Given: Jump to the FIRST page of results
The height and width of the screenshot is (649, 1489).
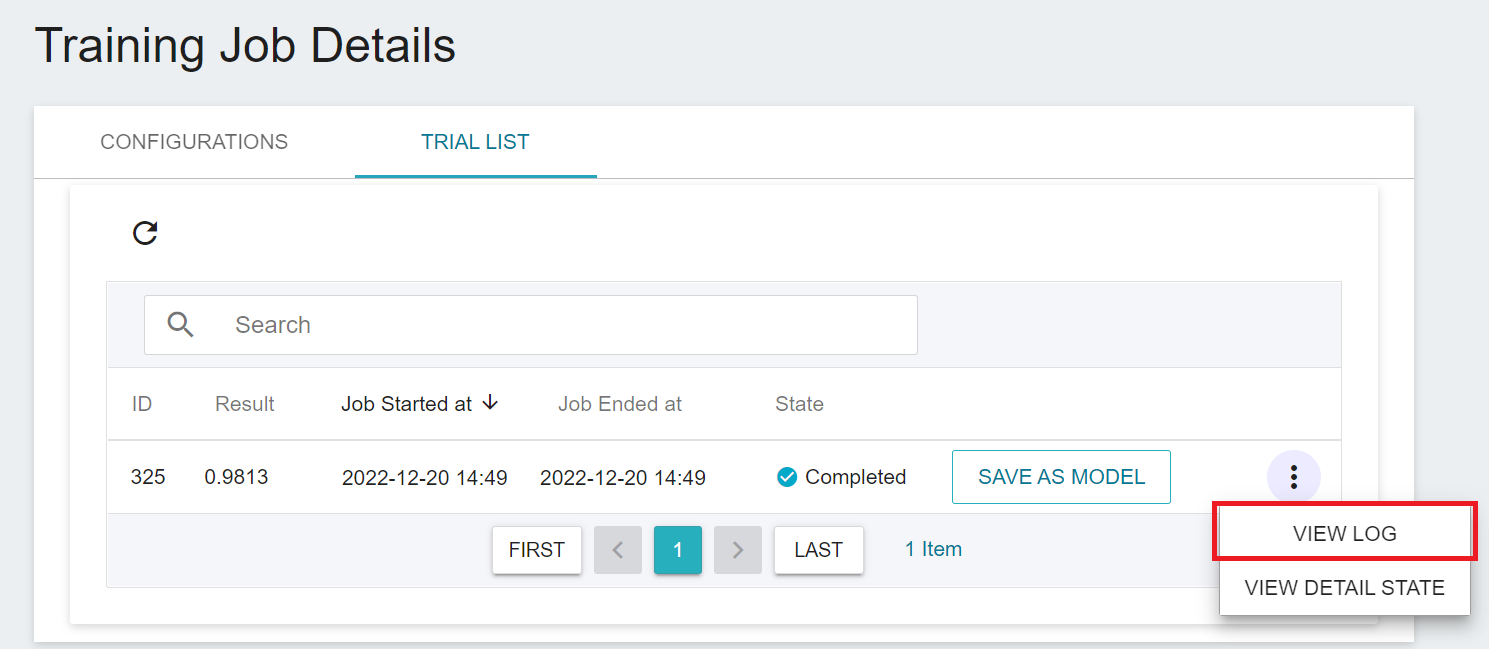Looking at the screenshot, I should [x=537, y=550].
